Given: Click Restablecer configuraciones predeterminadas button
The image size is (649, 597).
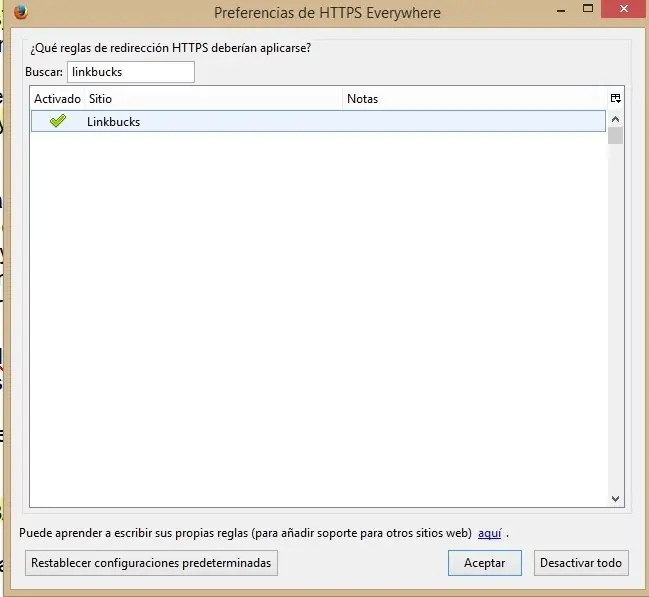Looking at the screenshot, I should click(151, 563).
